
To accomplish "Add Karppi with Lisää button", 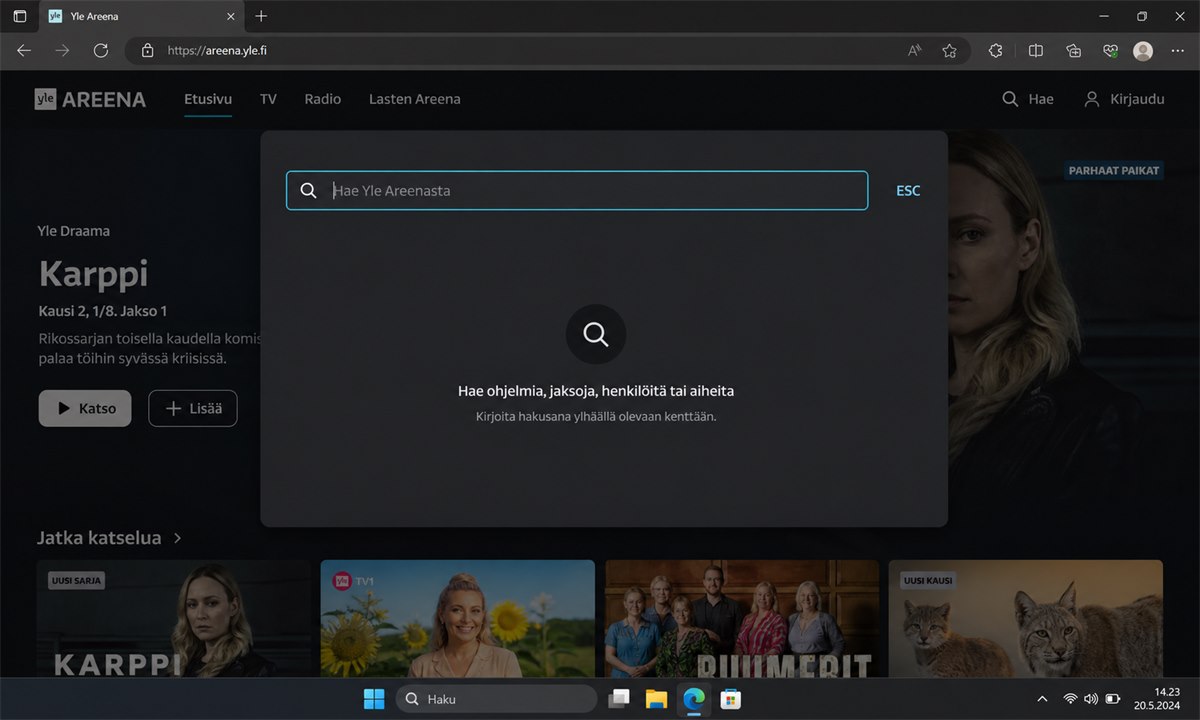I will click(x=193, y=408).
